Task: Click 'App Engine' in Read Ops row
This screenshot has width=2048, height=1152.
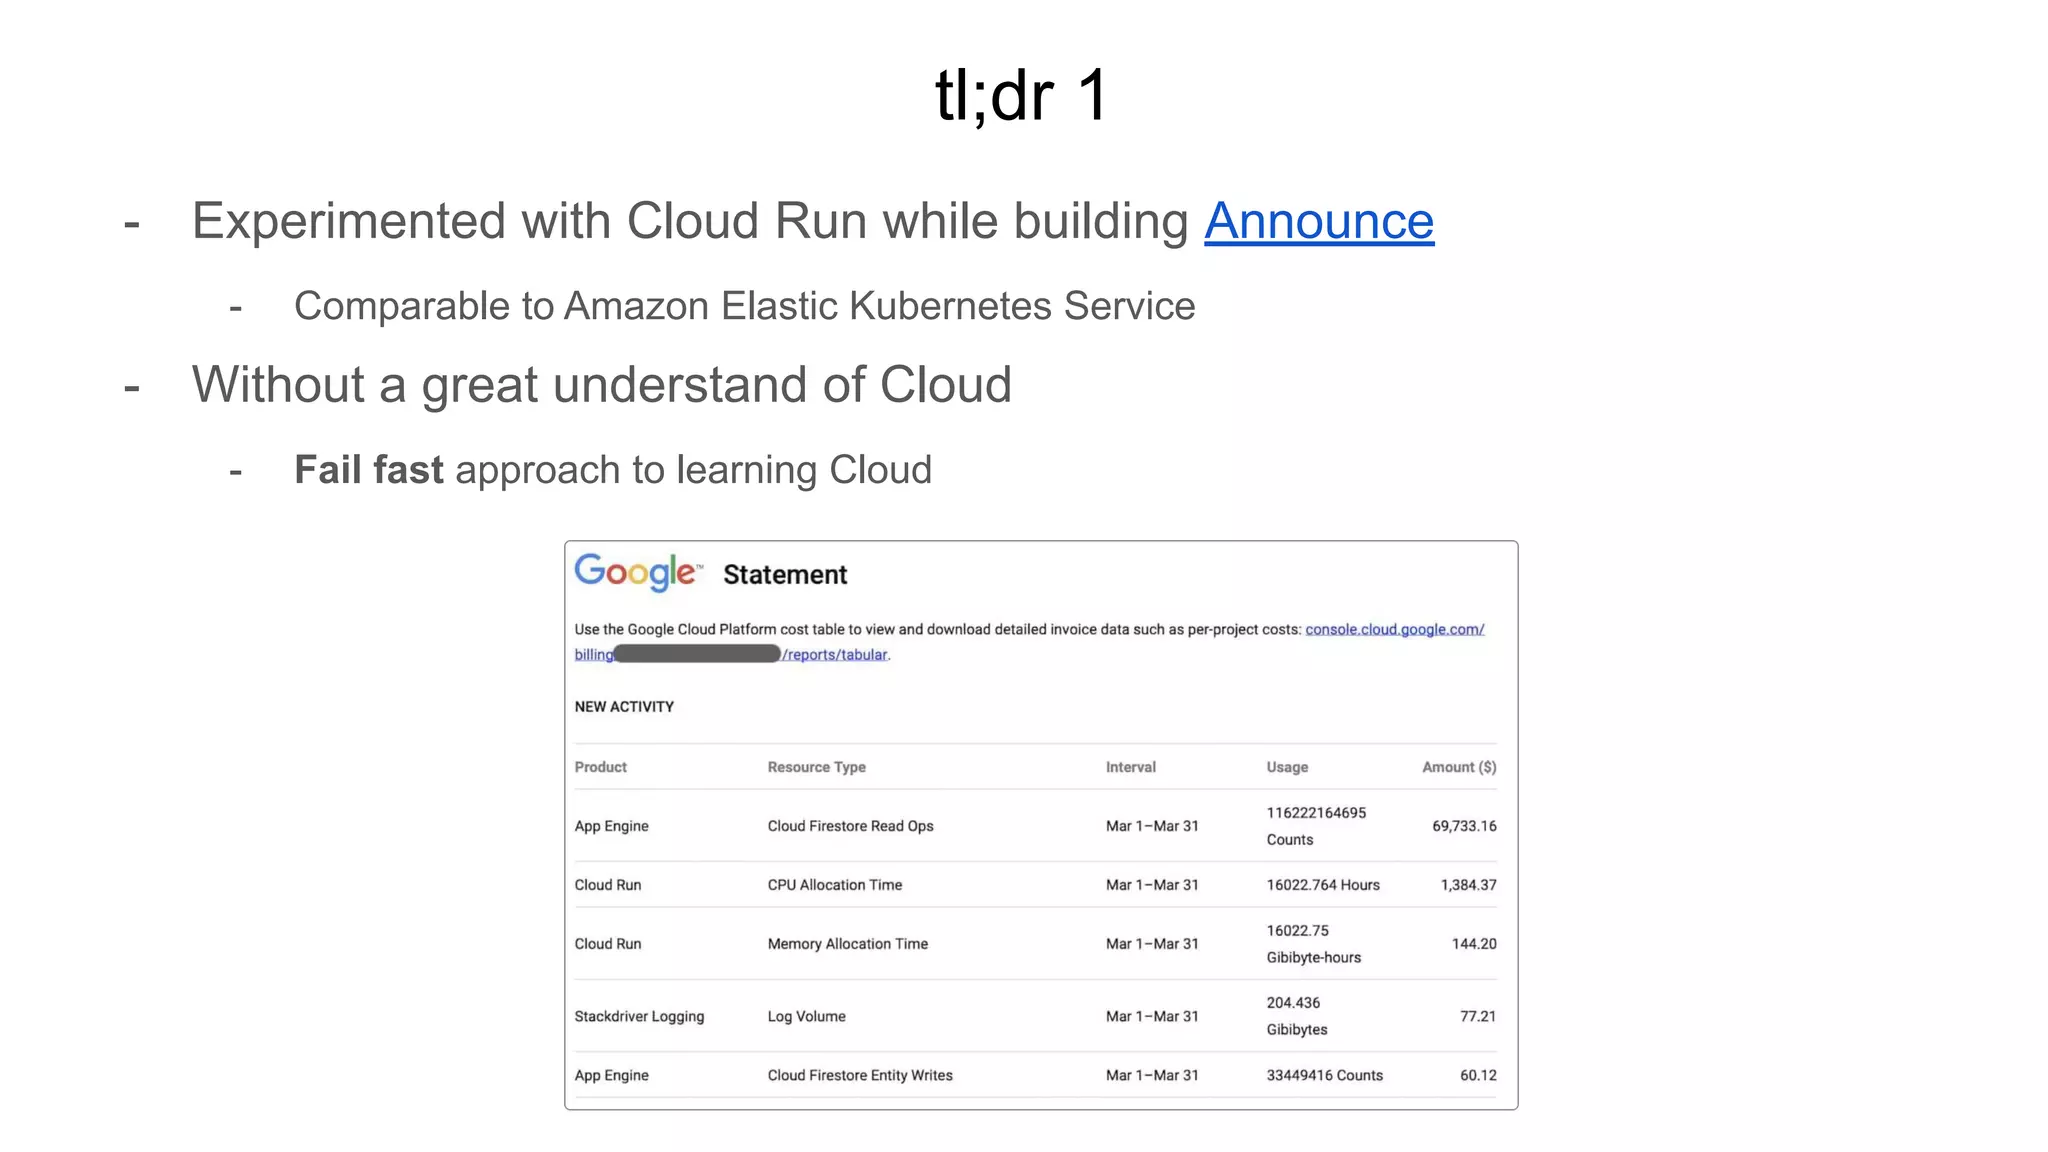Action: [x=611, y=826]
